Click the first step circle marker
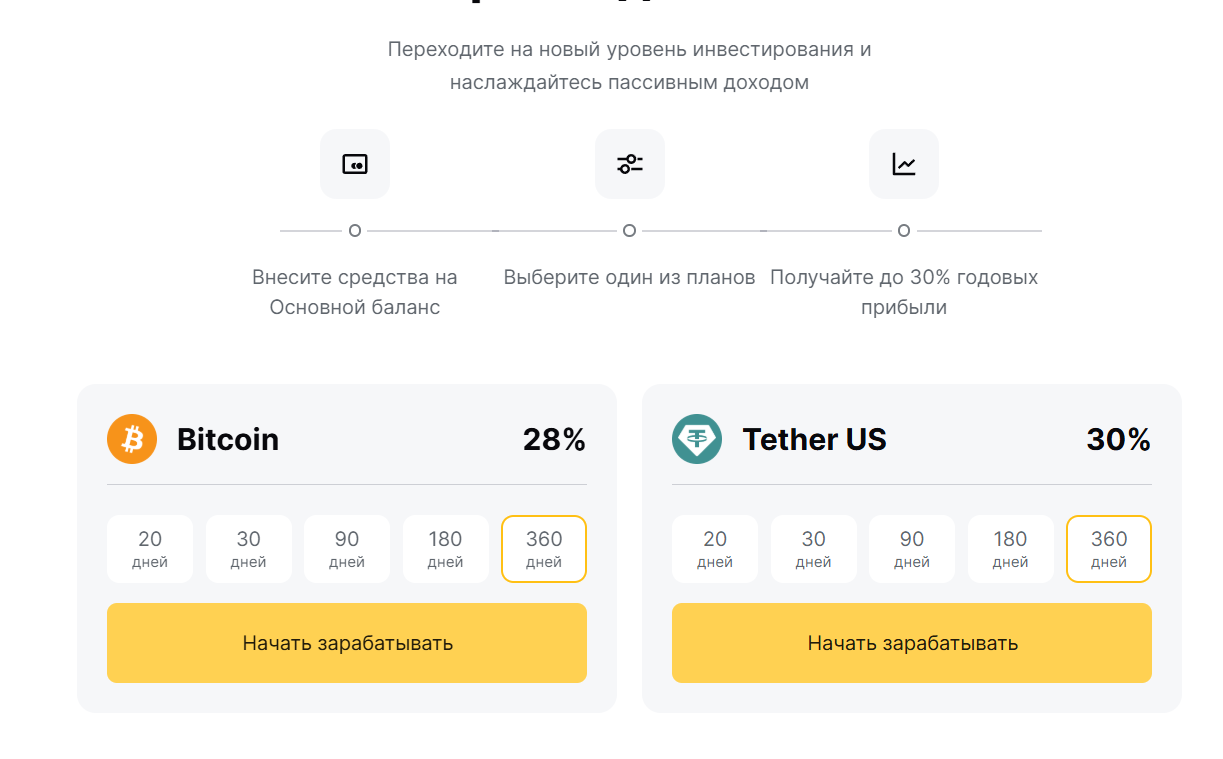 [355, 231]
